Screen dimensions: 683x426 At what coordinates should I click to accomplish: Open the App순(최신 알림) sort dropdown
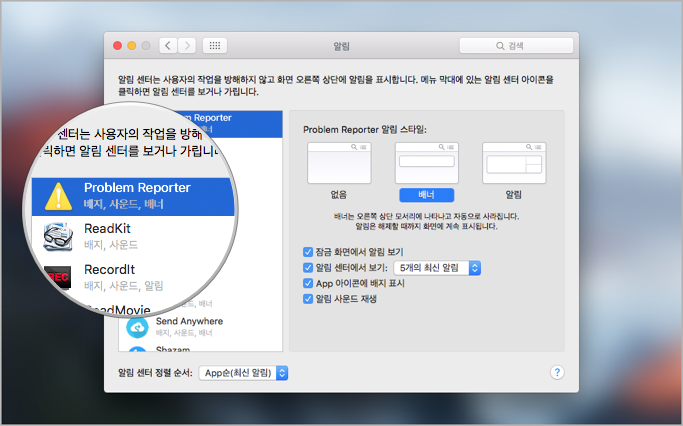coord(243,373)
